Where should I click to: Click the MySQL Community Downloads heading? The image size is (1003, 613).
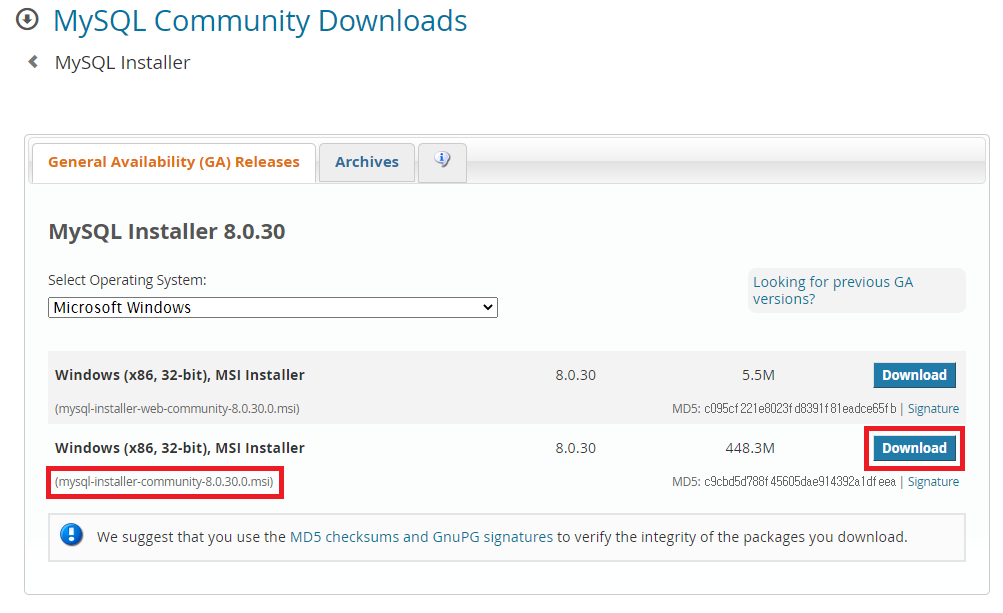tap(260, 20)
